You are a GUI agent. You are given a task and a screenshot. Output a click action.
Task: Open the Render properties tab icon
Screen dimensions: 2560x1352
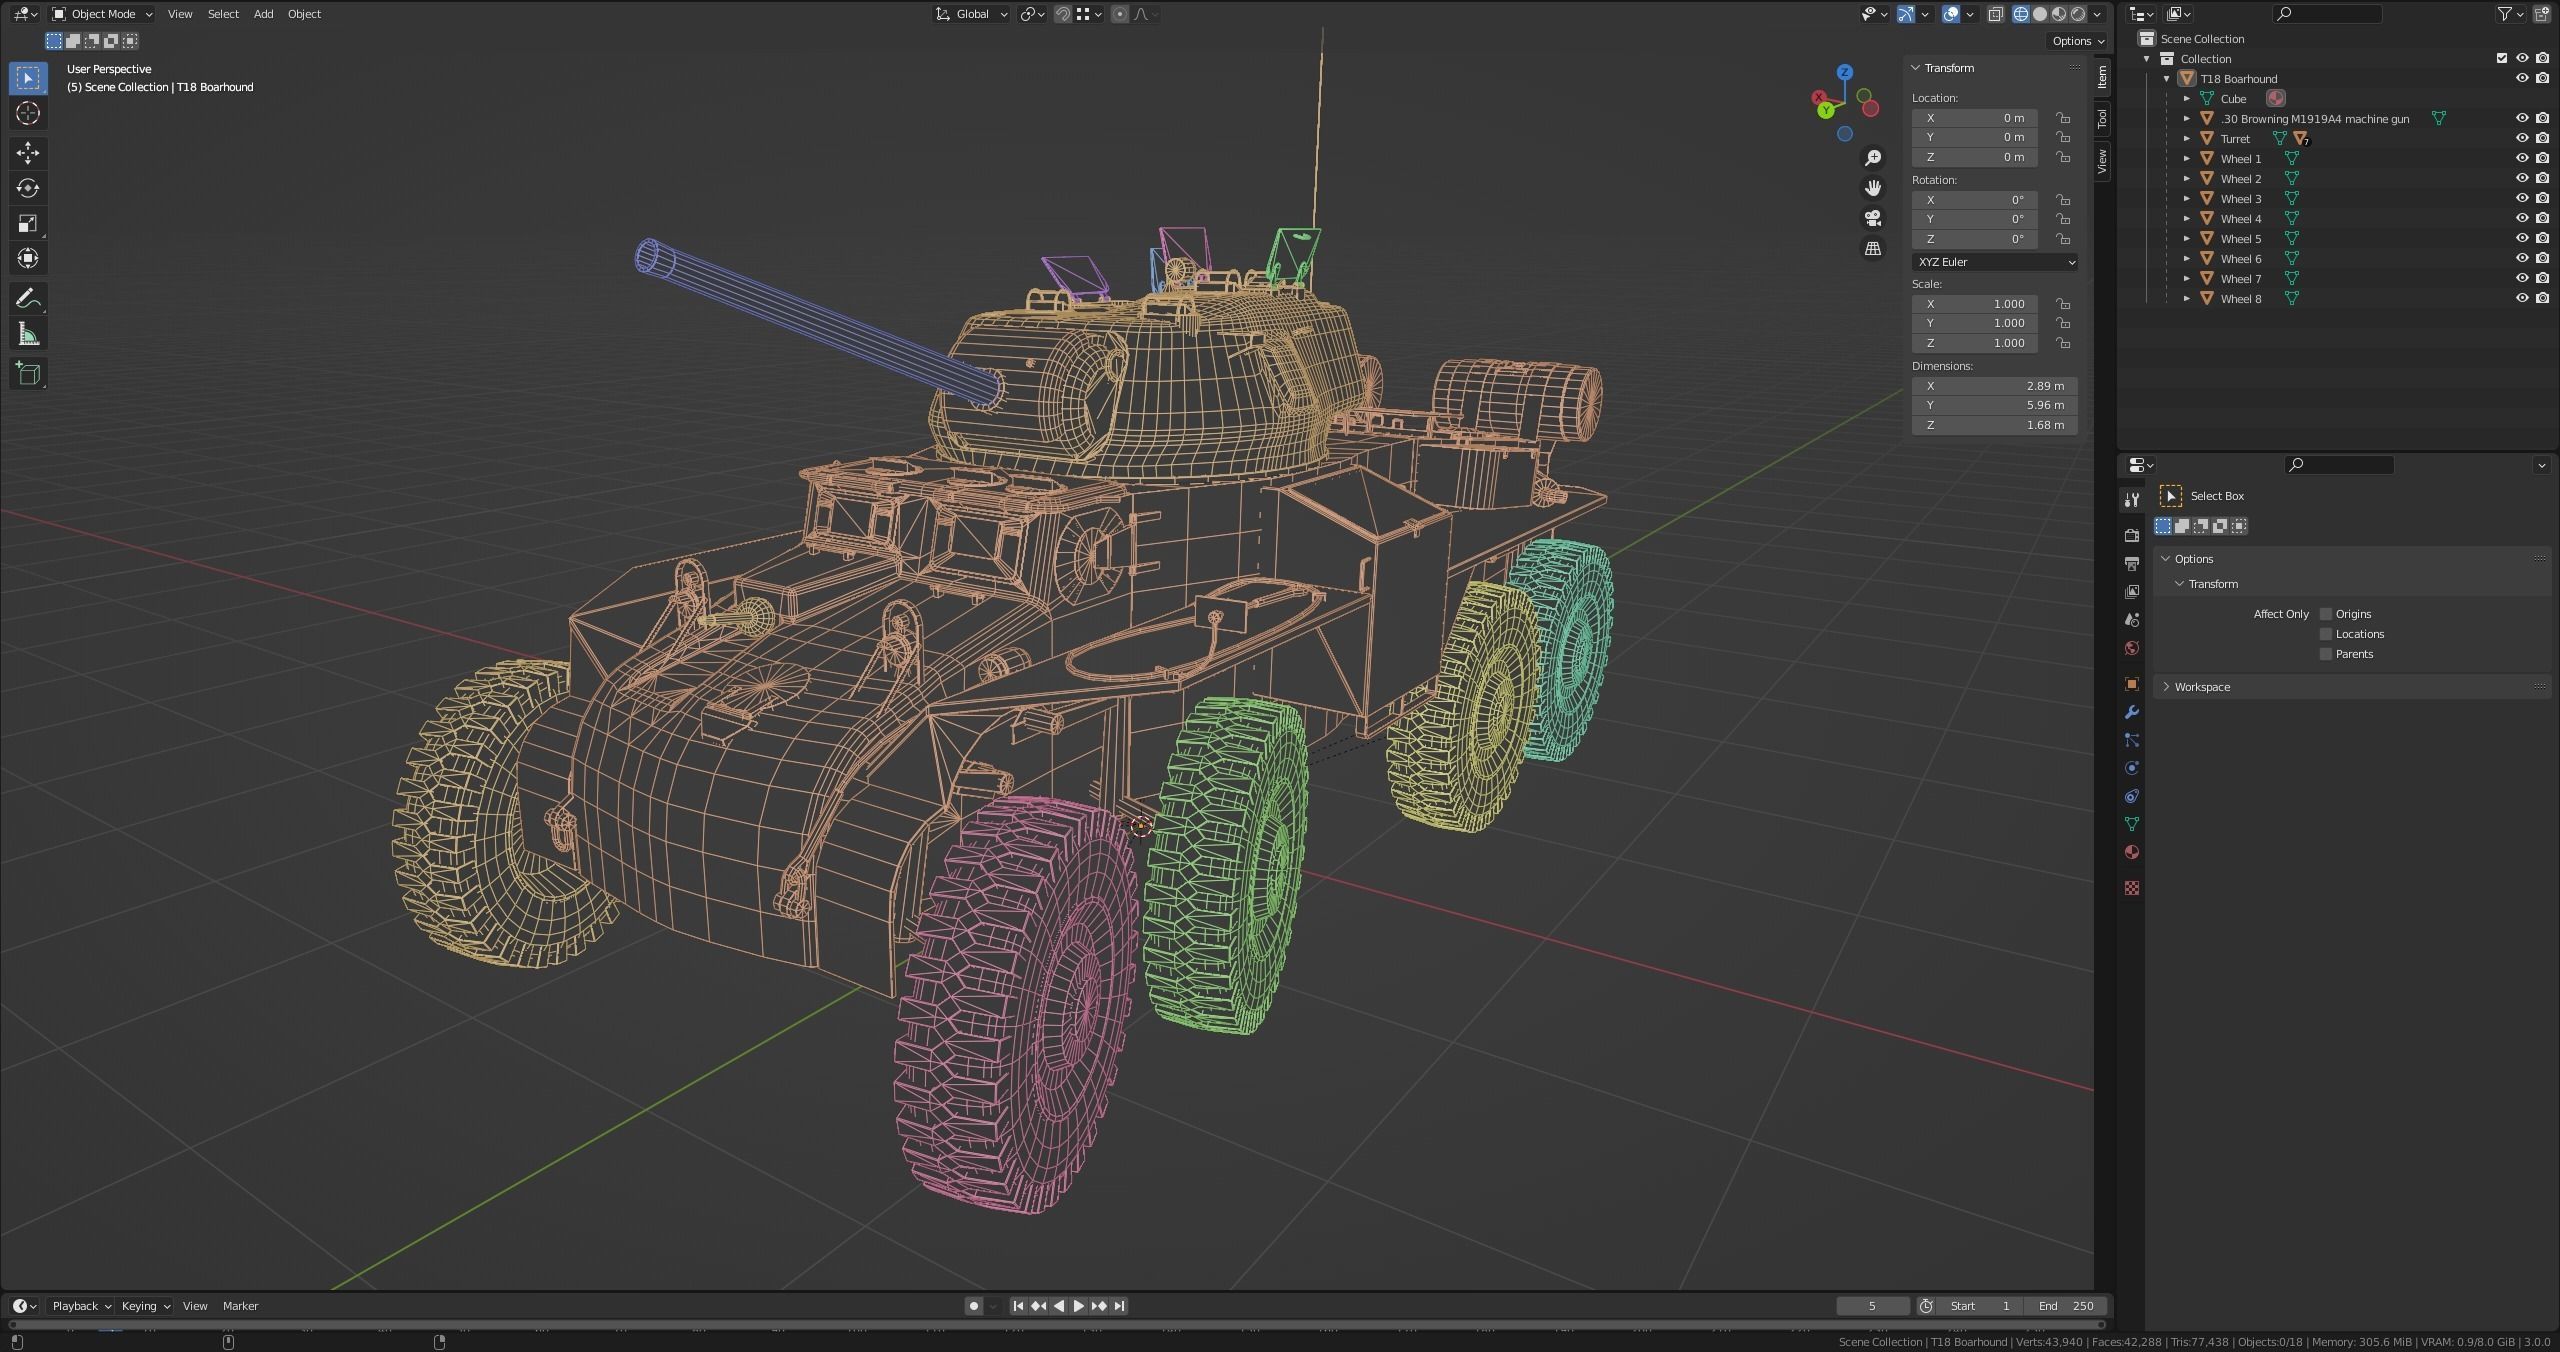tap(2131, 536)
